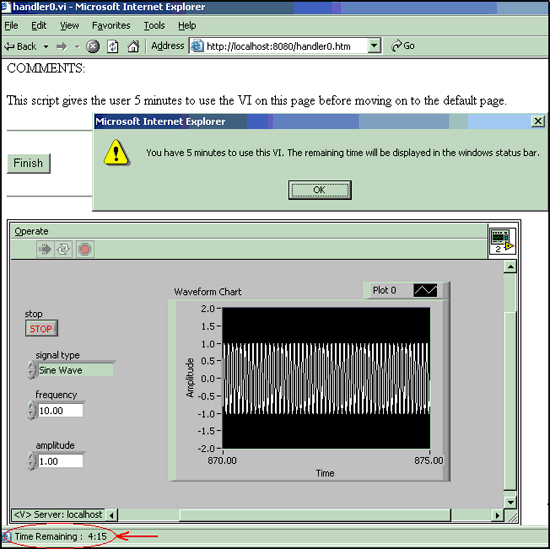Toggle the red STOP boolean button
This screenshot has width=550, height=549.
click(x=41, y=329)
